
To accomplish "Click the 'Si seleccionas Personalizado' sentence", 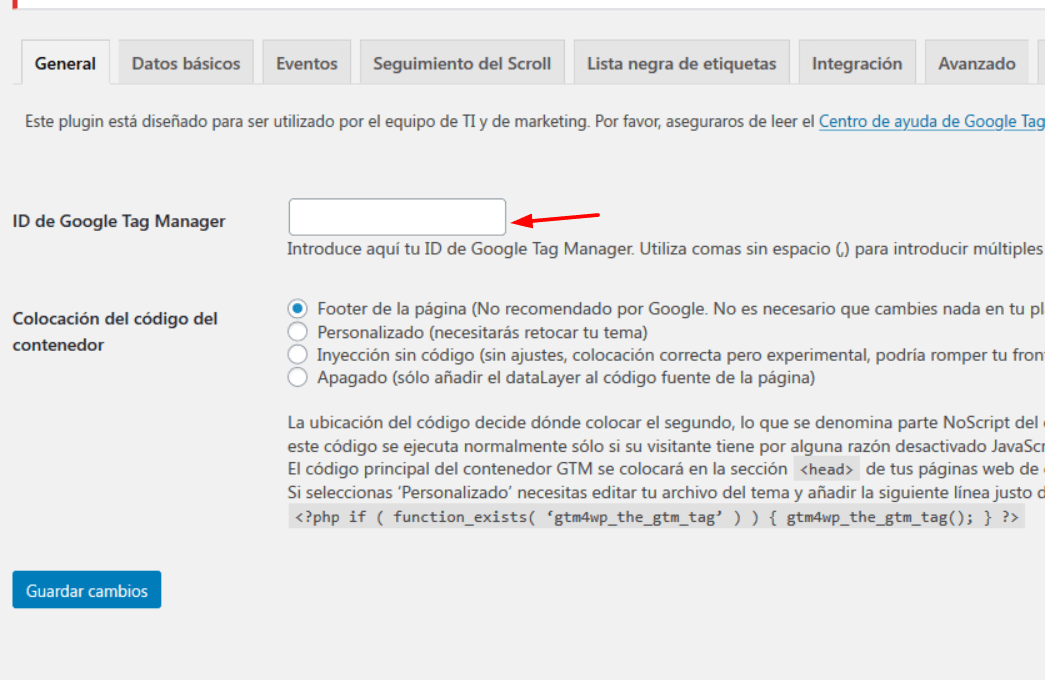I will tap(666, 493).
